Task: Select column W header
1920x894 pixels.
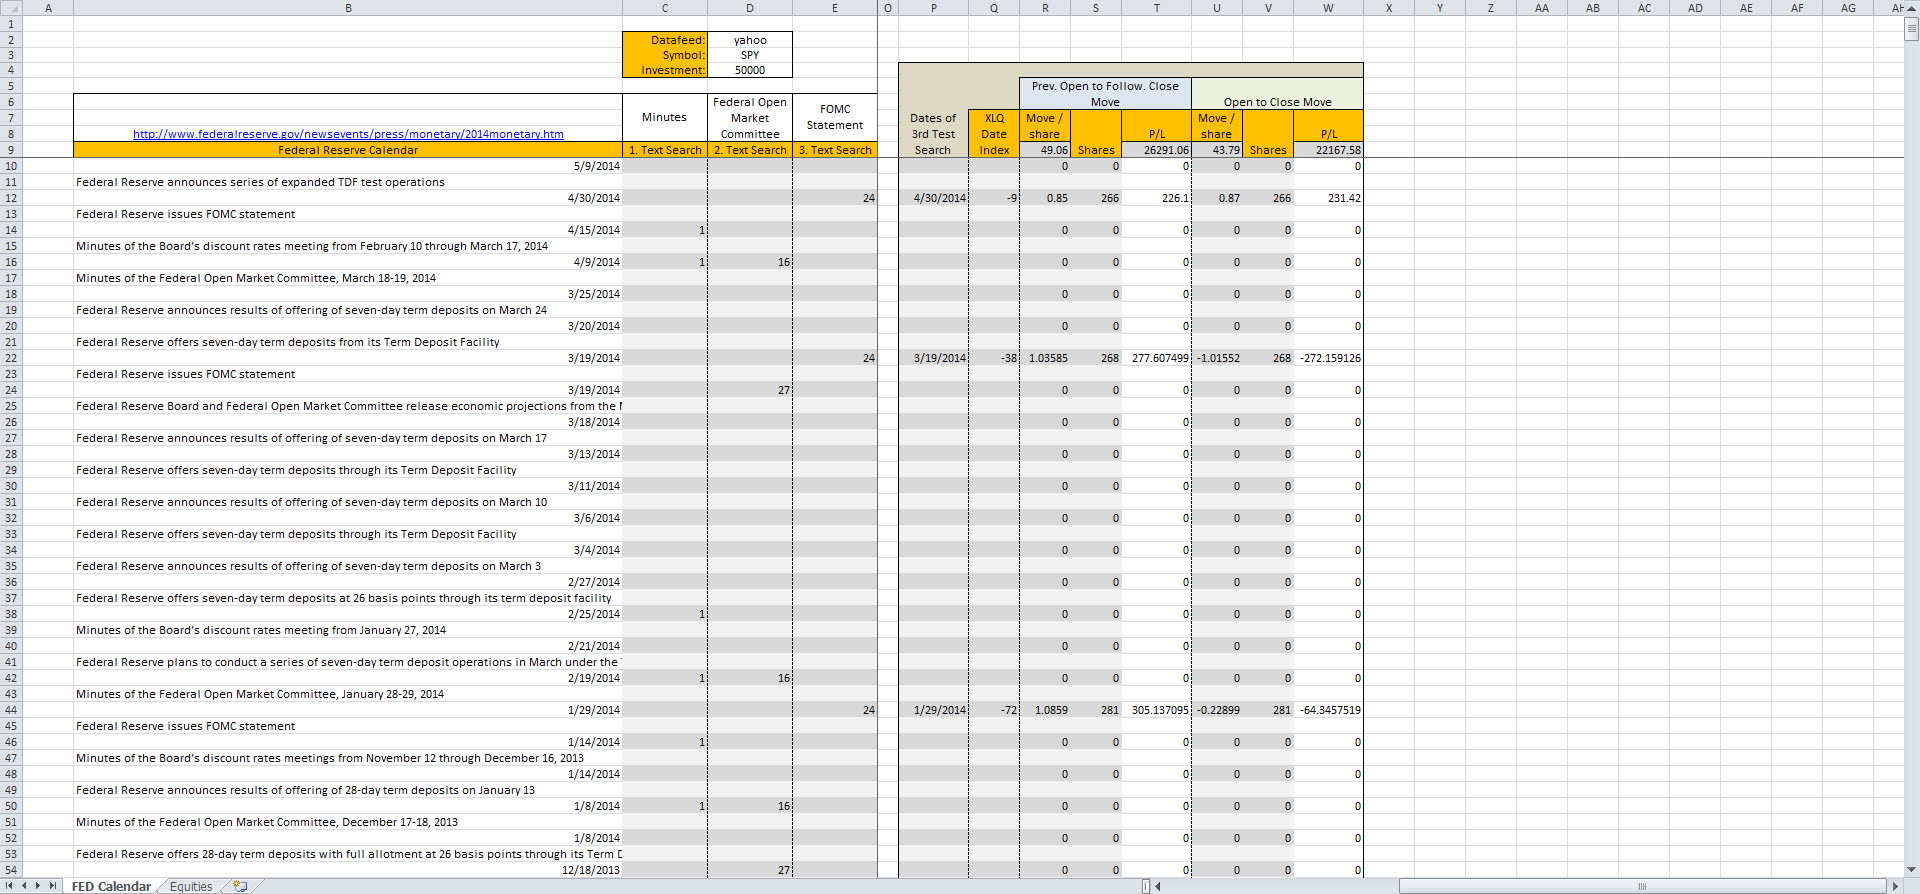Action: pyautogui.click(x=1328, y=8)
